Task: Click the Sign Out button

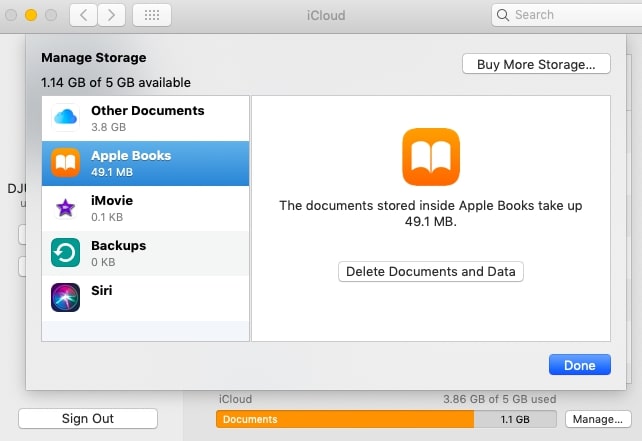Action: (x=88, y=418)
